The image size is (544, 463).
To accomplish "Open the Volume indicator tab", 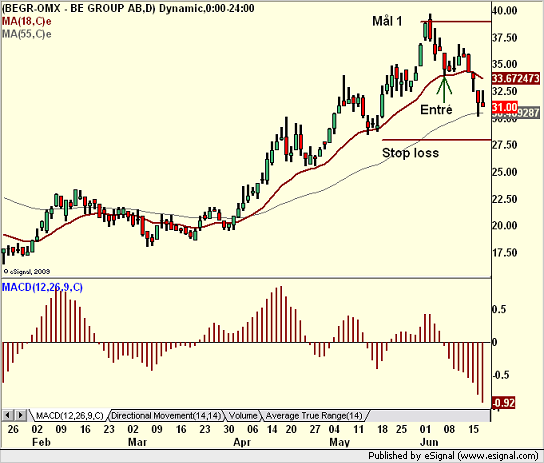I will point(243,415).
